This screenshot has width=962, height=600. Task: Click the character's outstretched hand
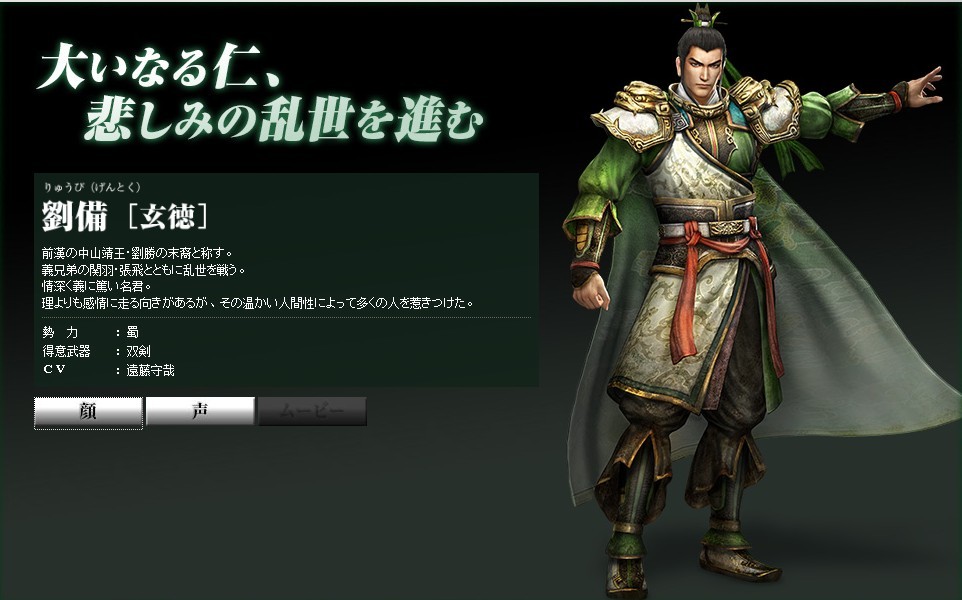[925, 88]
